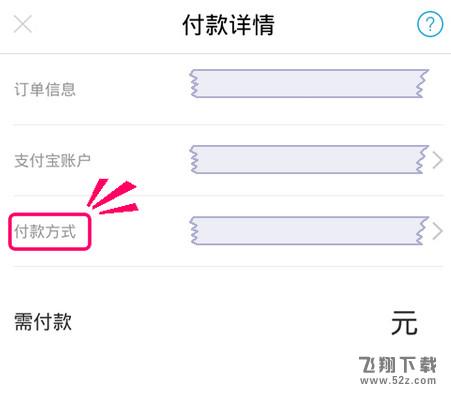Viewport: 451px width, 395px height.
Task: Expand the 付款方式 row chevron
Action: click(437, 231)
